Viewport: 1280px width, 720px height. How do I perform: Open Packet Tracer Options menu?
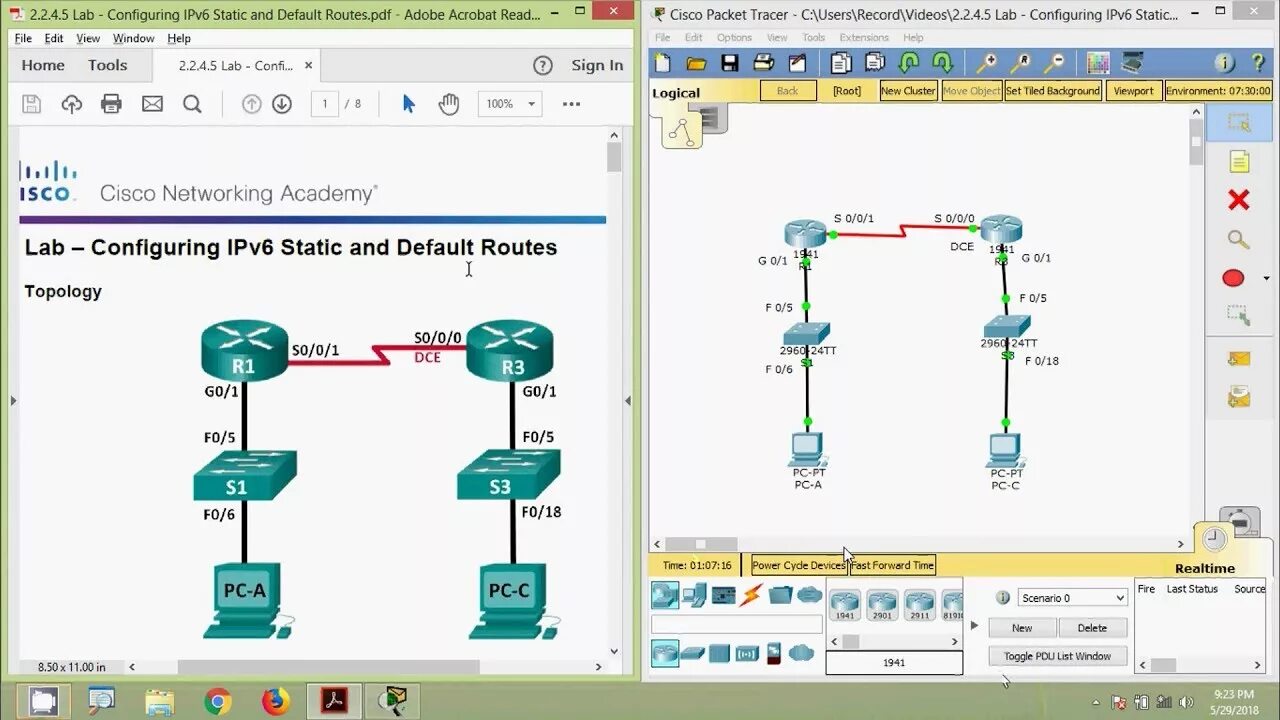[734, 38]
